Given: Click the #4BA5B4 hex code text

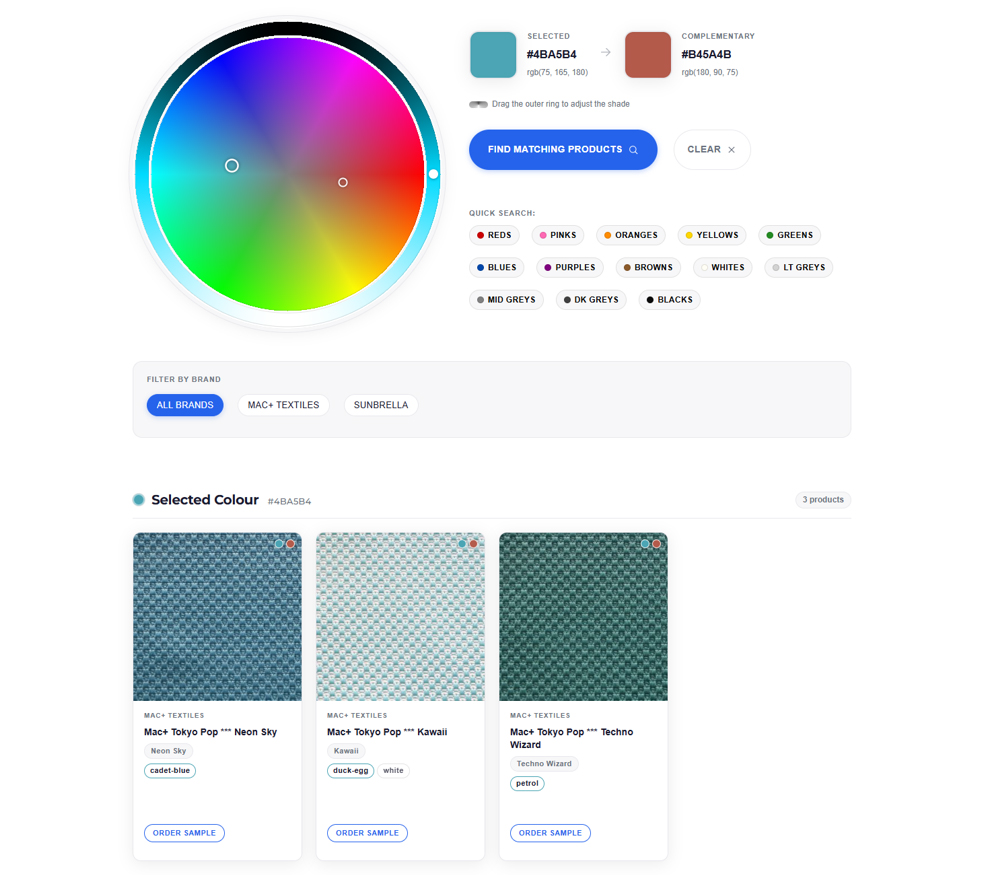Looking at the screenshot, I should click(552, 55).
